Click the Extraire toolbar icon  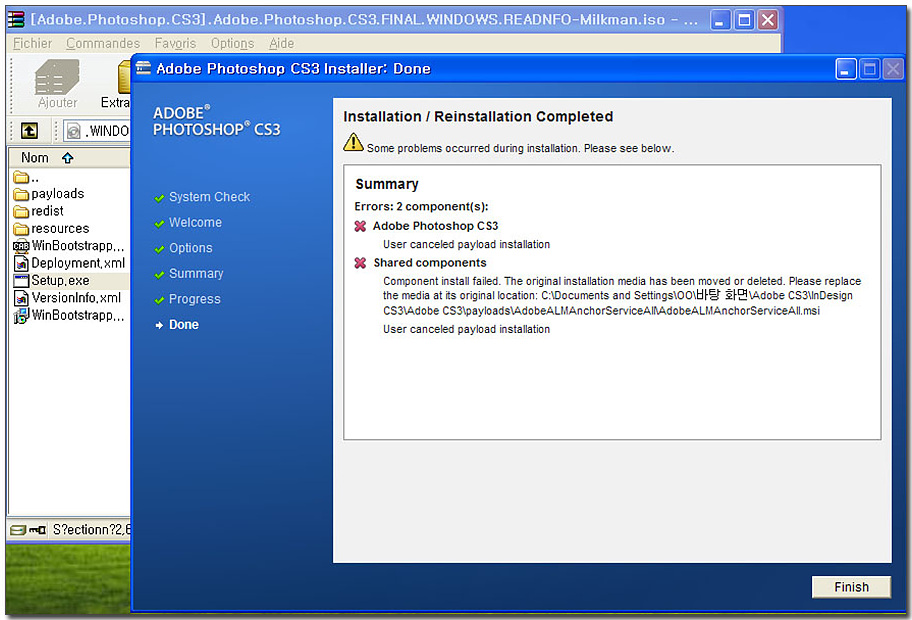click(x=117, y=84)
